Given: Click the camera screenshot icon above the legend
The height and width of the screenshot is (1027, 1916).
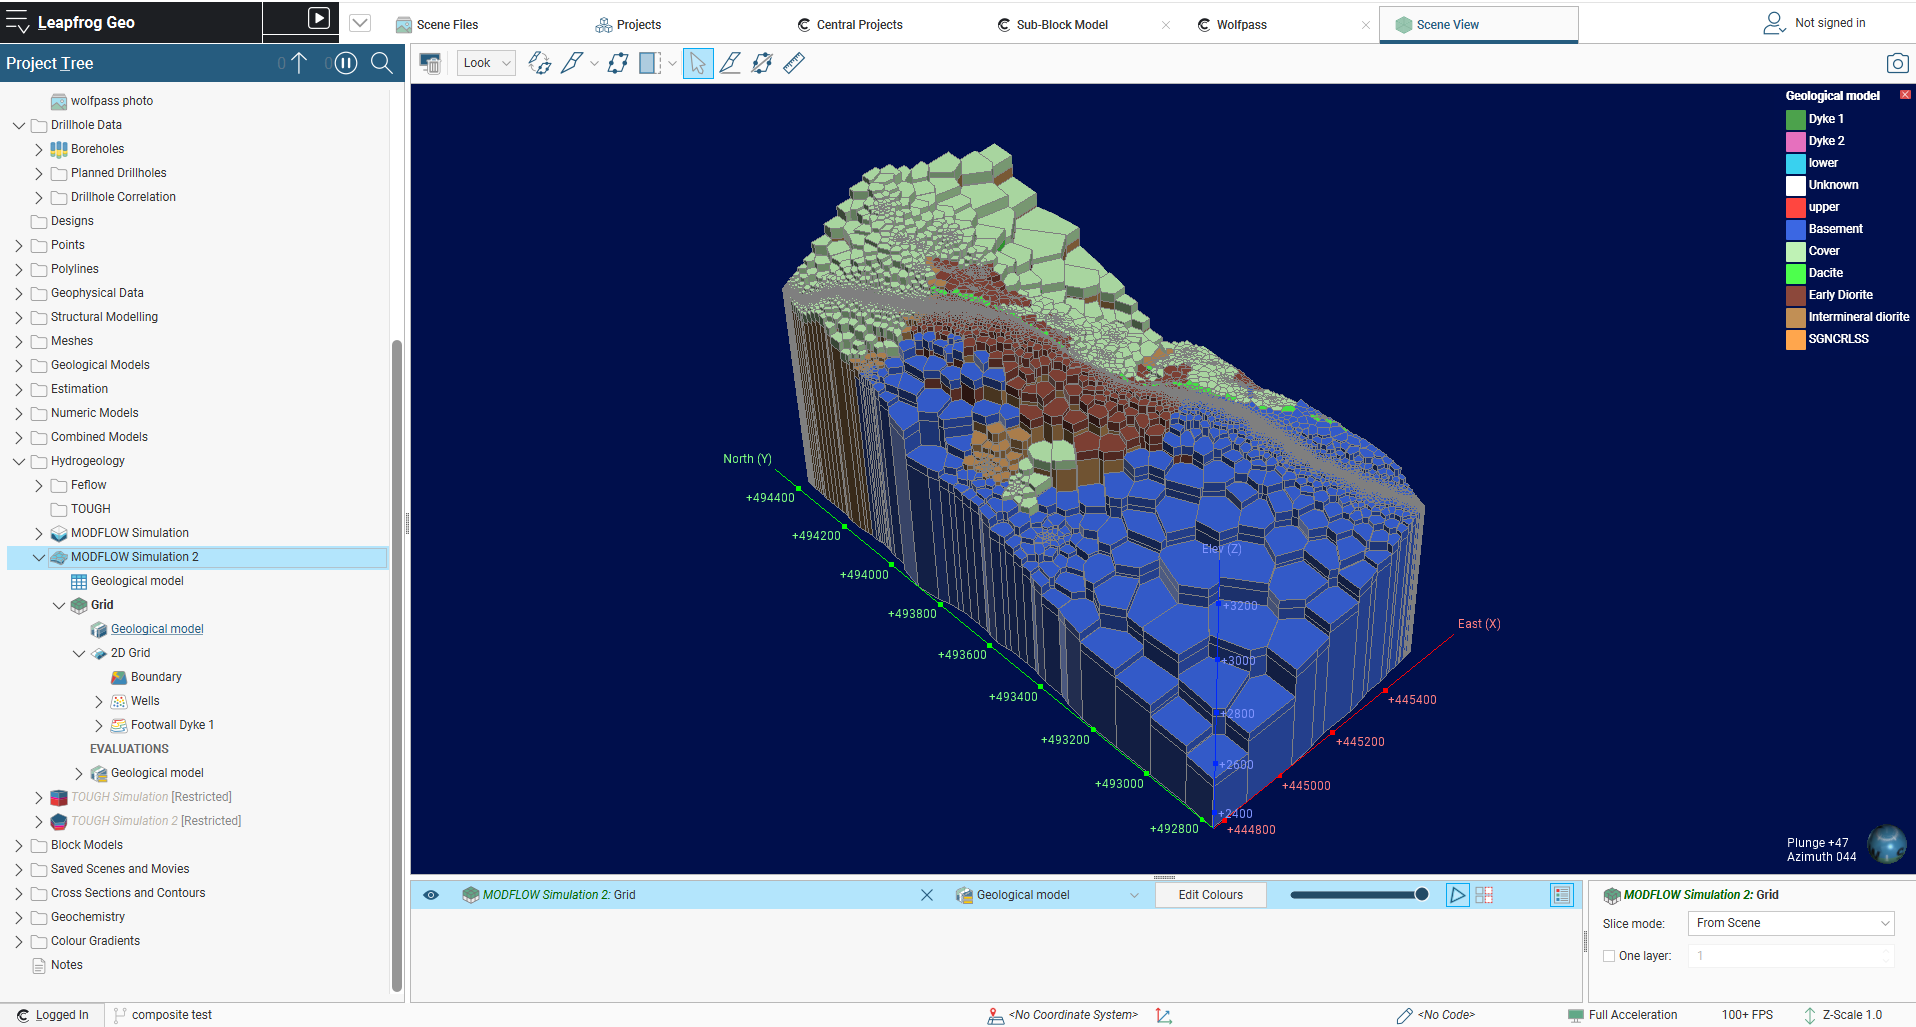Looking at the screenshot, I should point(1896,62).
